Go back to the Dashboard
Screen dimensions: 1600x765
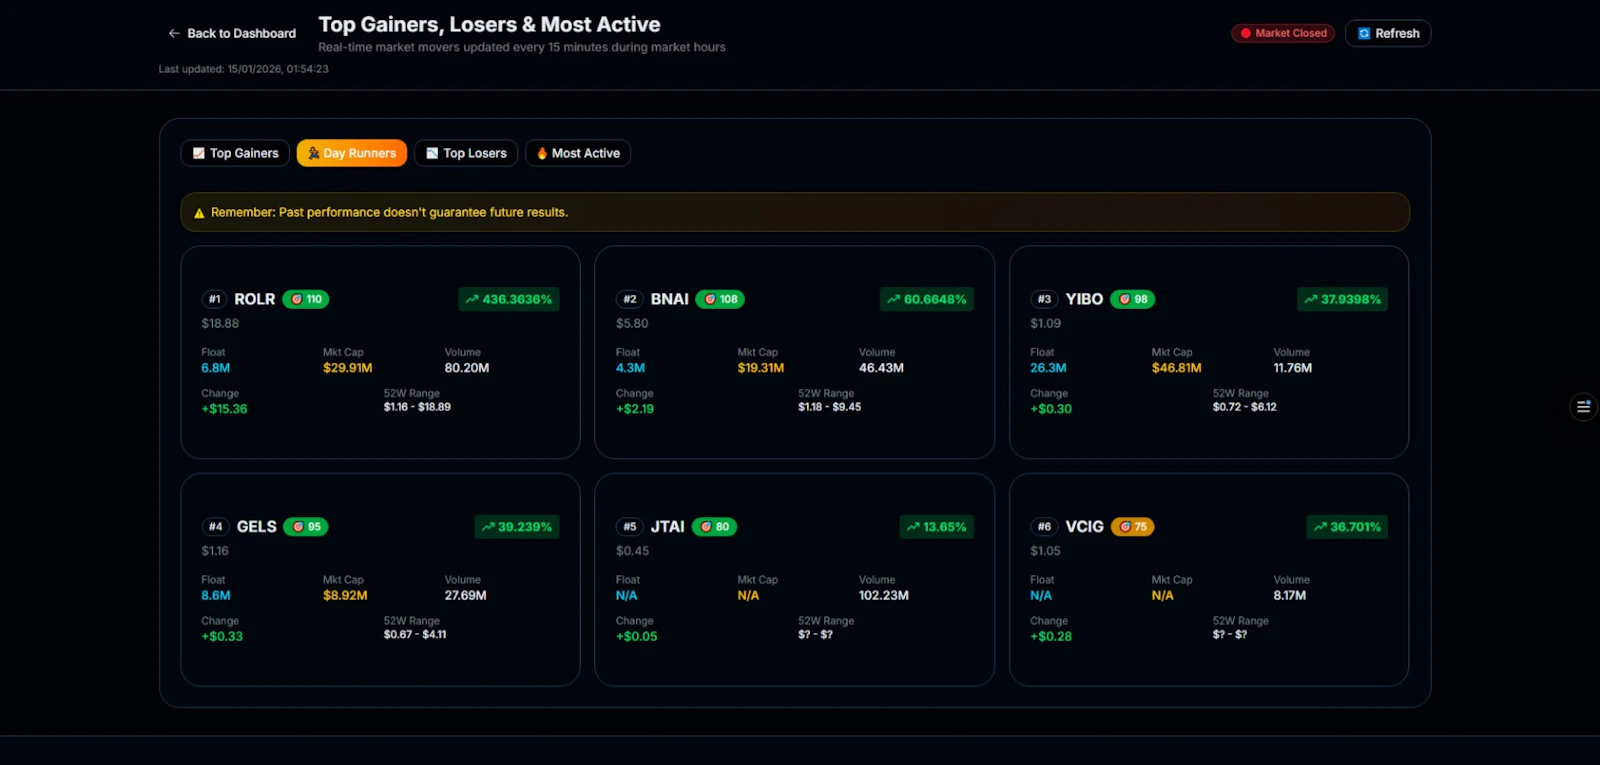click(x=232, y=33)
